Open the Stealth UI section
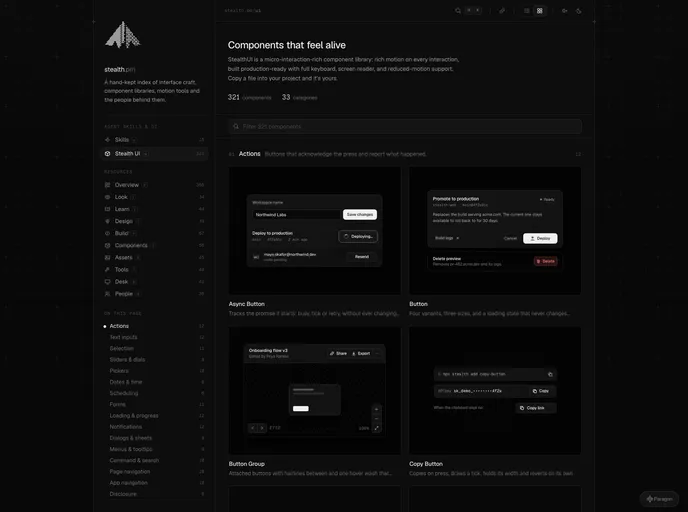688x512 pixels. pyautogui.click(x=154, y=154)
